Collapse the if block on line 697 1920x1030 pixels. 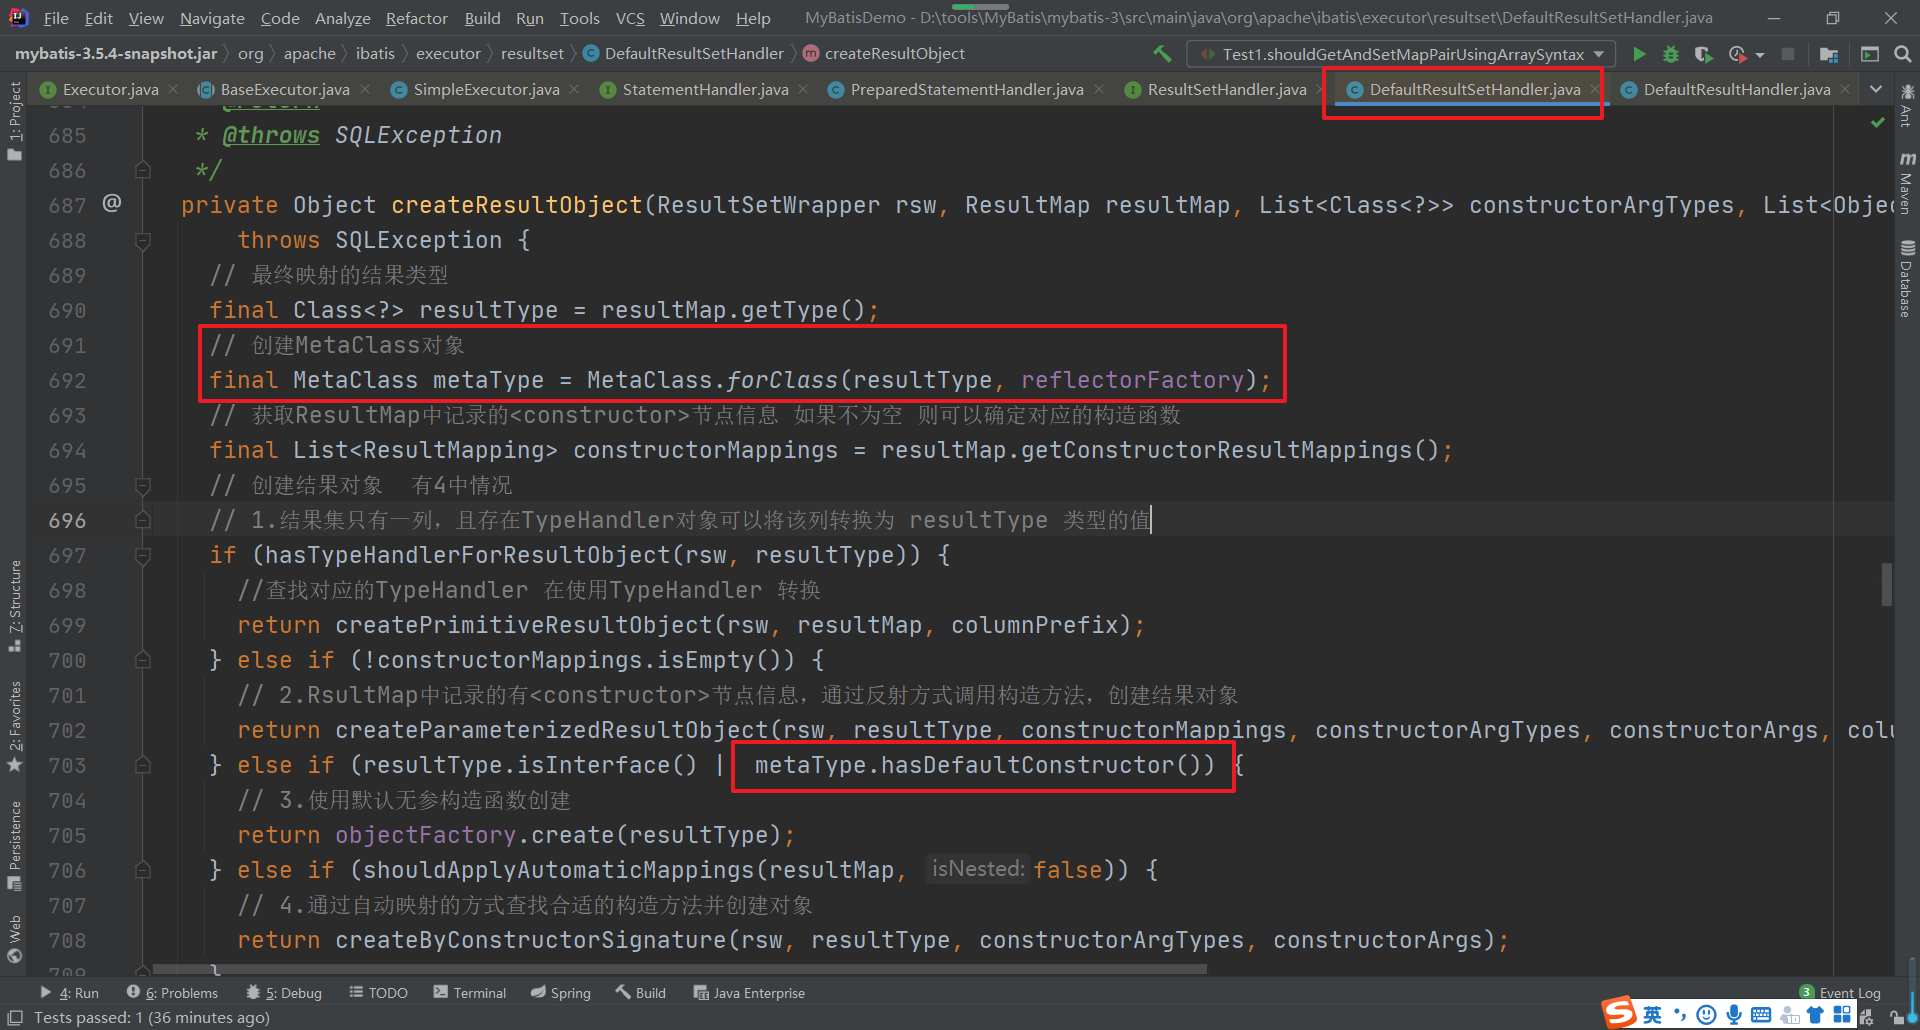pyautogui.click(x=143, y=555)
